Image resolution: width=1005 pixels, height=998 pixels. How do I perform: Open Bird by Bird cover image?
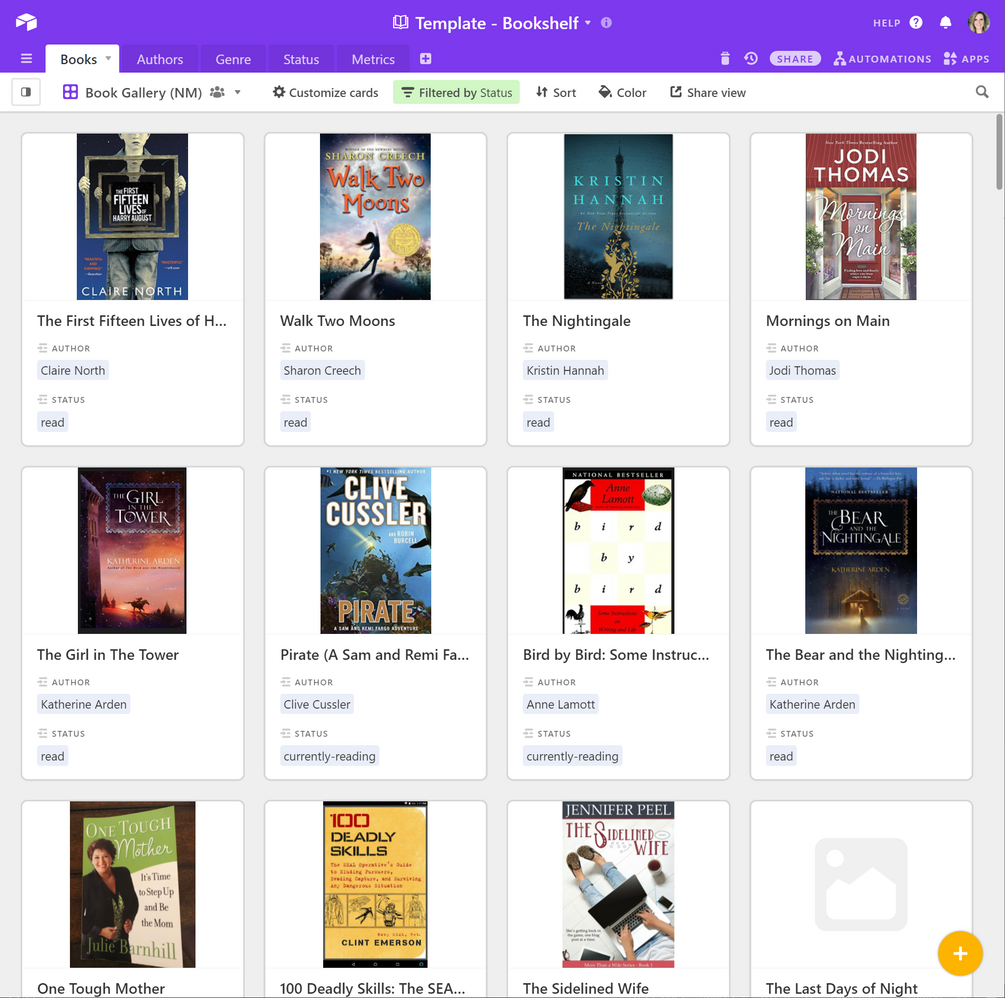[x=619, y=551]
